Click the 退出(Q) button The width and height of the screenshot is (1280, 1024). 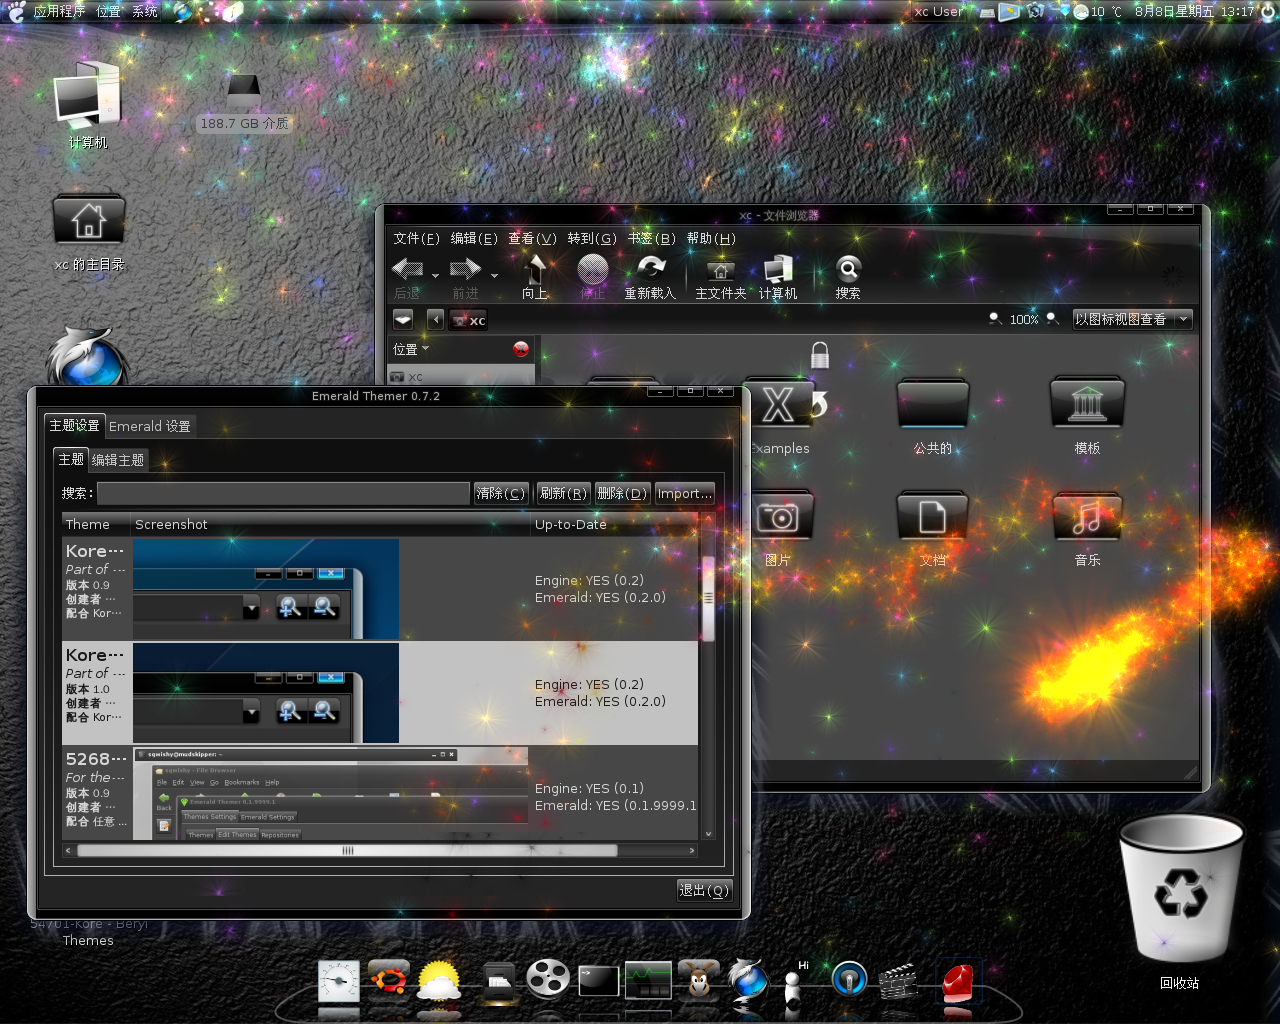[705, 890]
